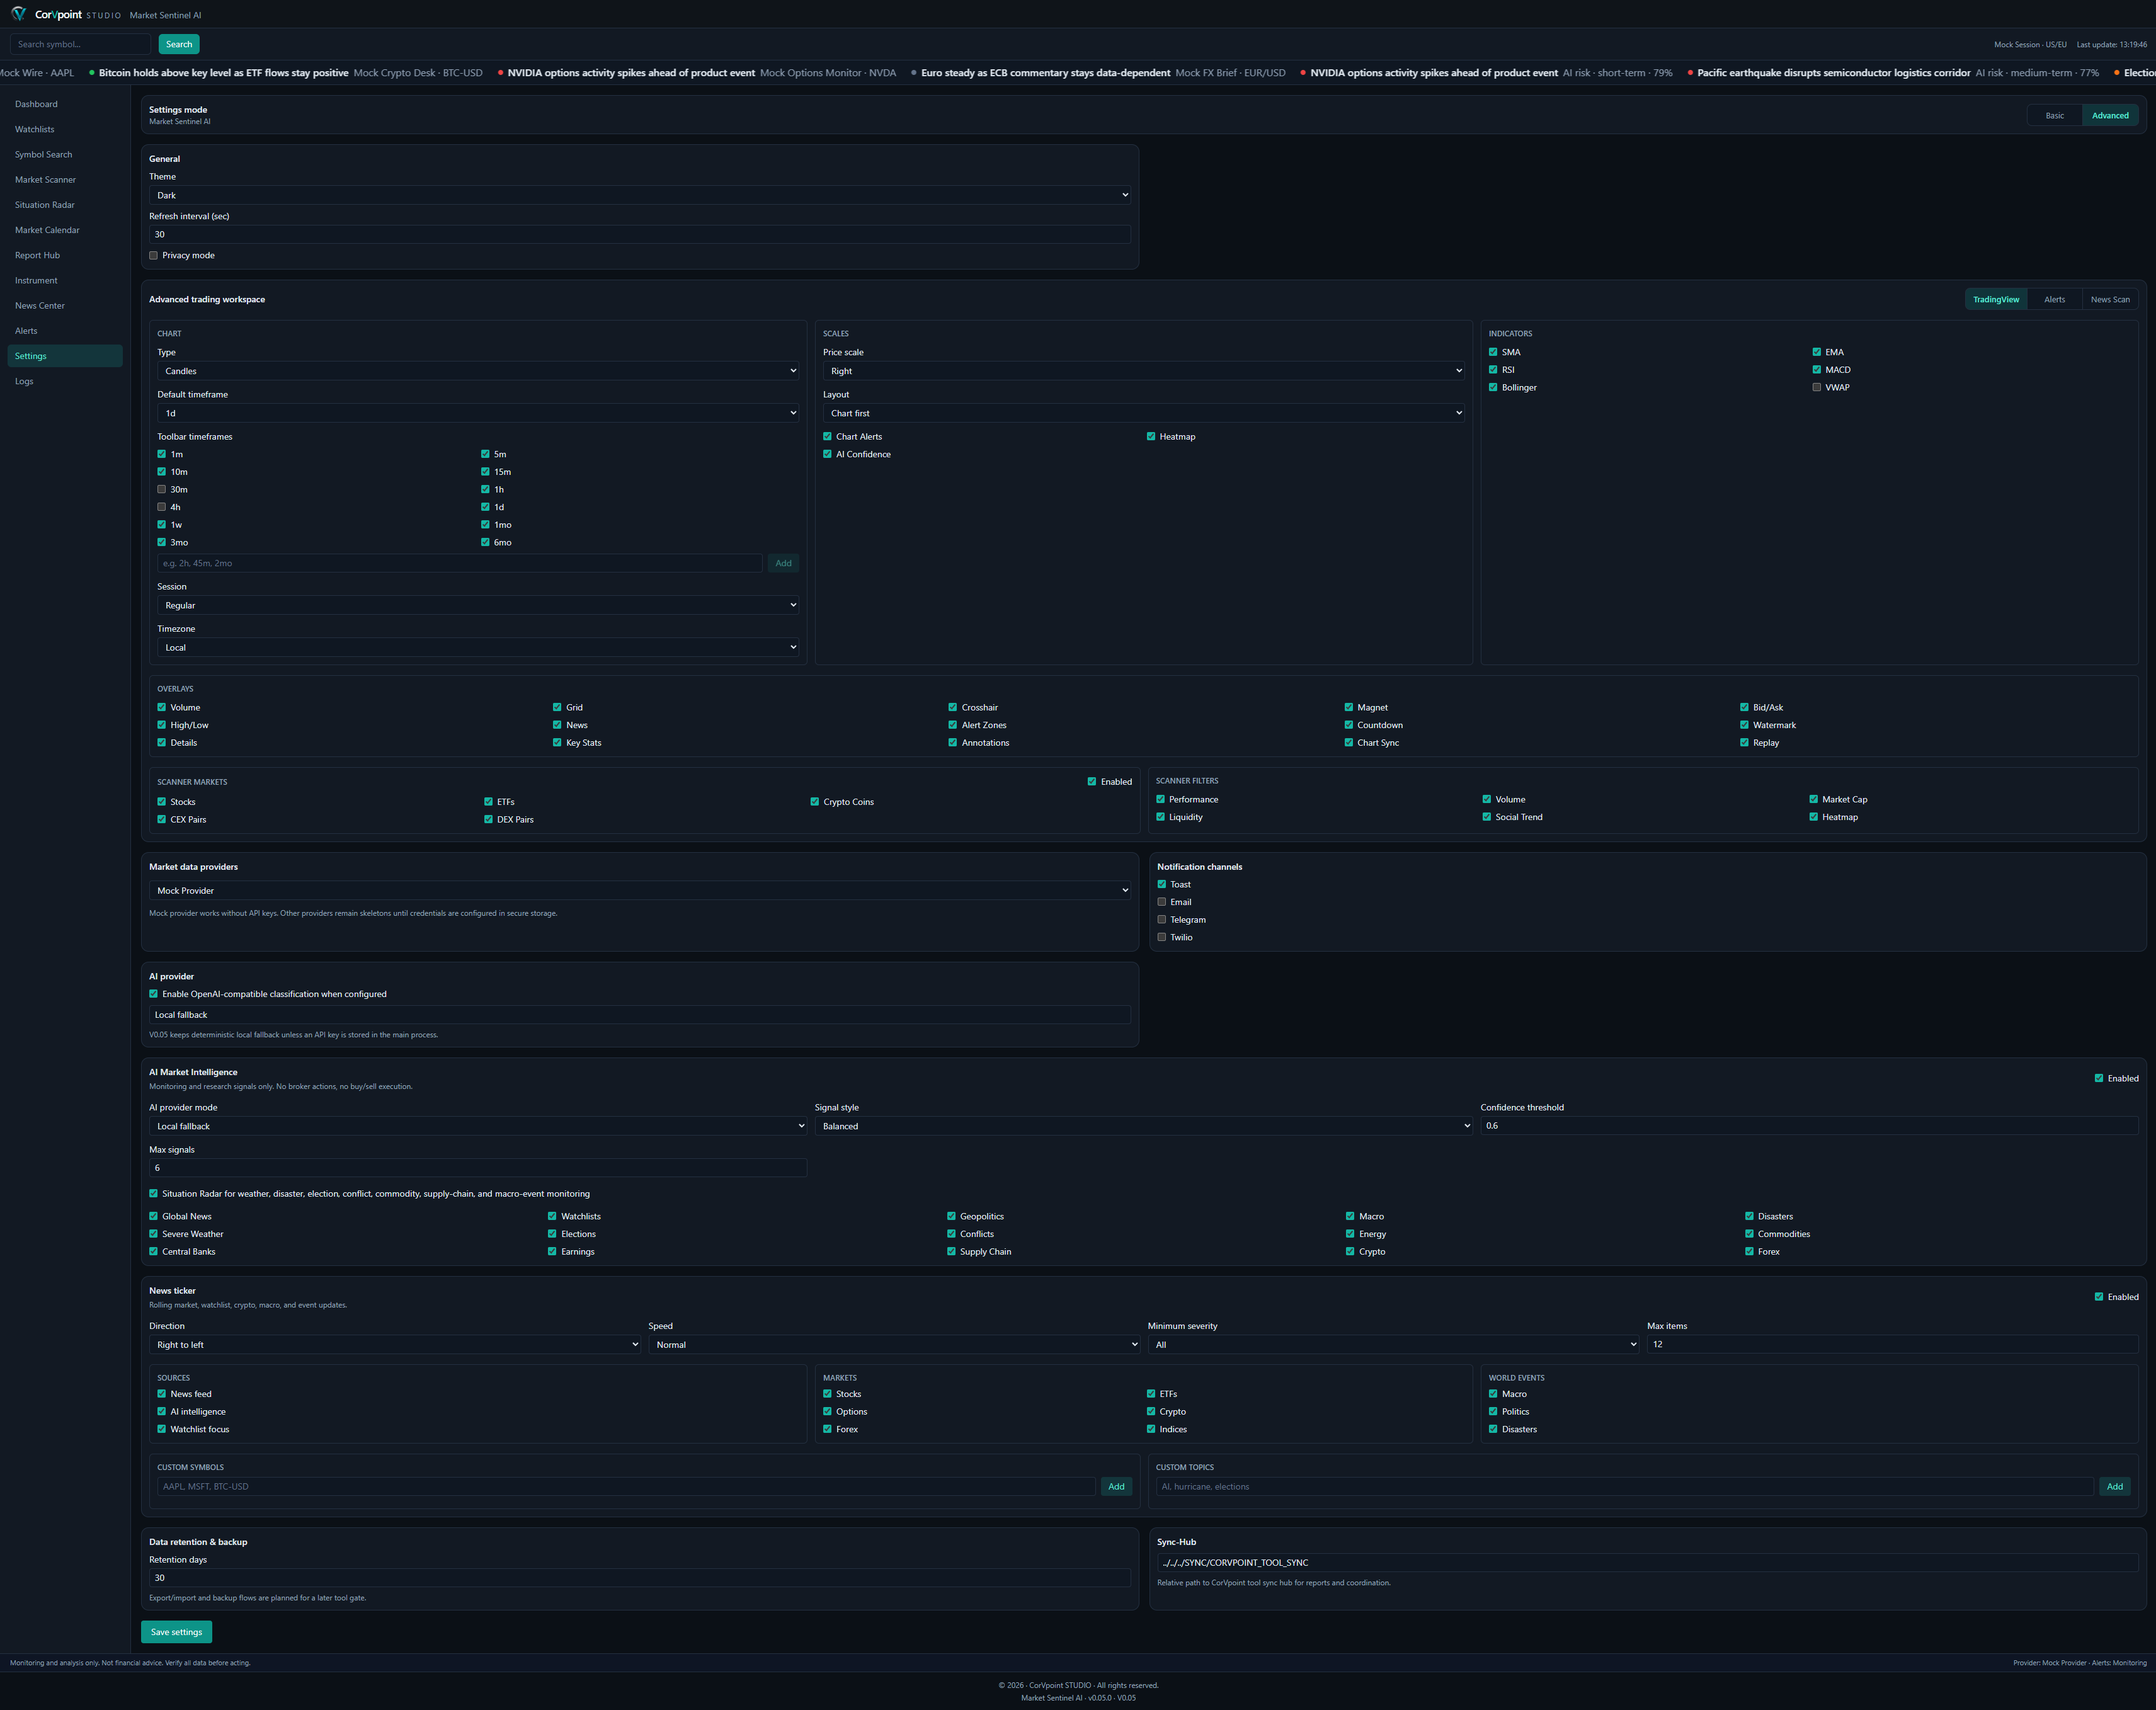Open the Session dropdown
This screenshot has height=1710, width=2156.
pyautogui.click(x=478, y=605)
